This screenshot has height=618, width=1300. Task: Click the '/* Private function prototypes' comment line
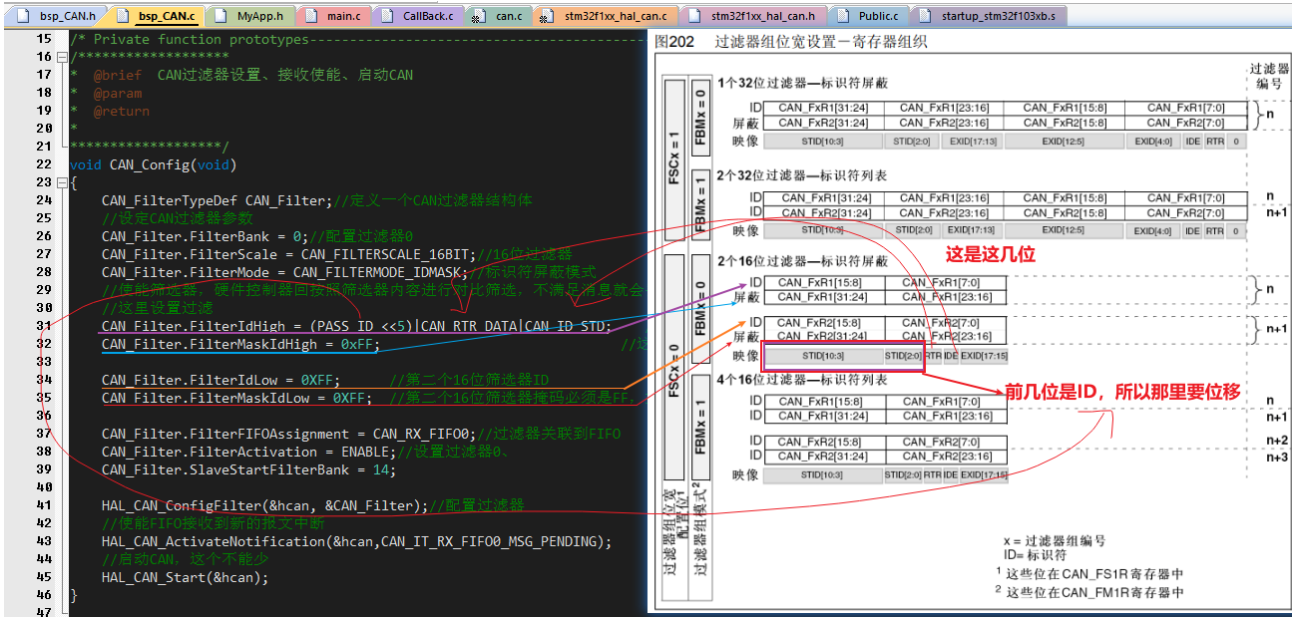355,39
